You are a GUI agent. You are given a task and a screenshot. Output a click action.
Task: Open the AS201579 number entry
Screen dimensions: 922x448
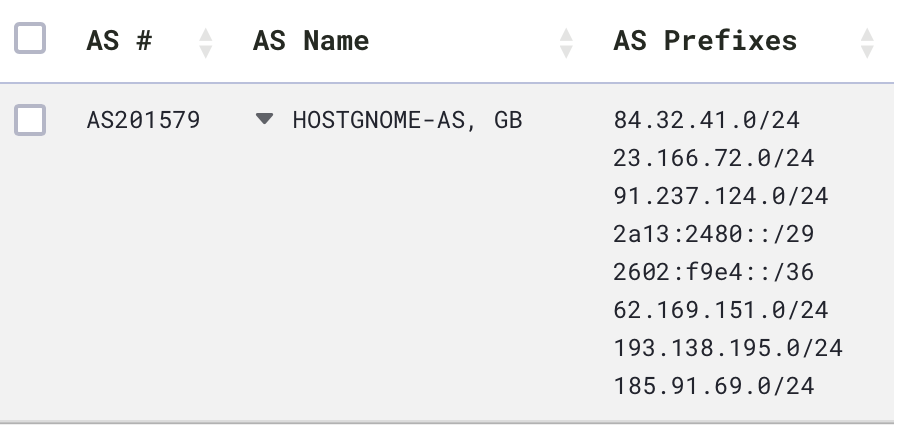tap(143, 121)
